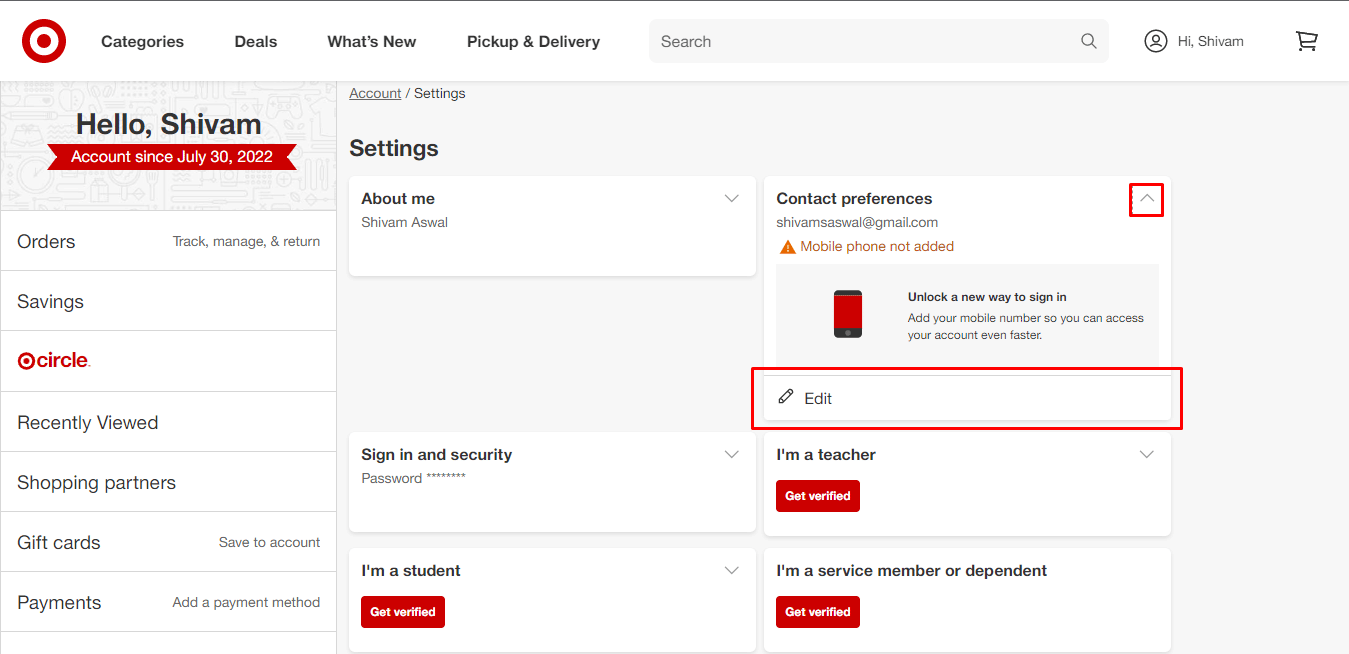
Task: Click Unlock a new way to sign in
Action: coord(987,297)
